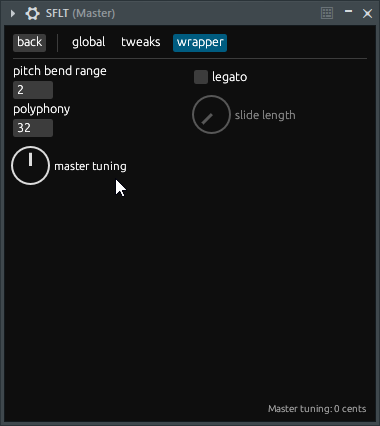Close the SFLT plugin window
The width and height of the screenshot is (380, 426).
pyautogui.click(x=367, y=14)
